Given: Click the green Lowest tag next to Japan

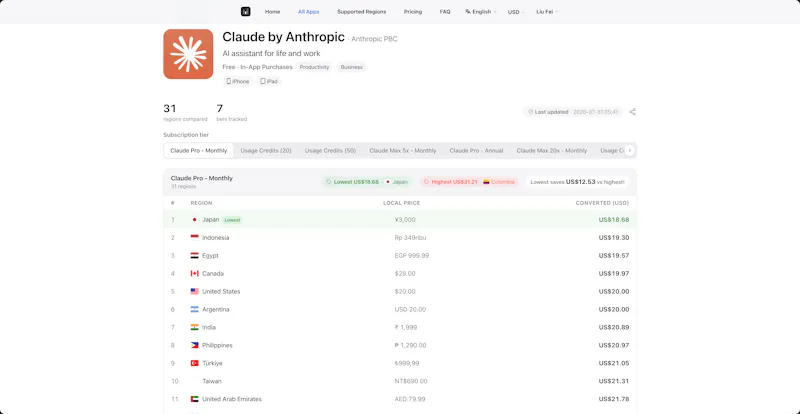Looking at the screenshot, I should 232,220.
